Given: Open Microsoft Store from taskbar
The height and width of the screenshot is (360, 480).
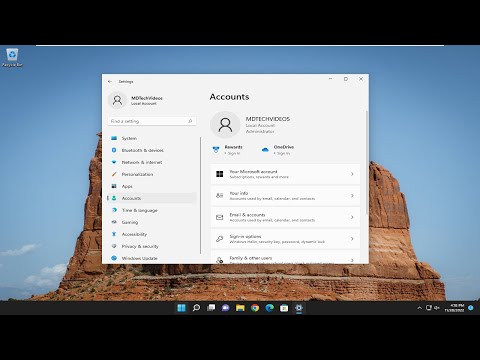Looking at the screenshot, I should pos(284,308).
